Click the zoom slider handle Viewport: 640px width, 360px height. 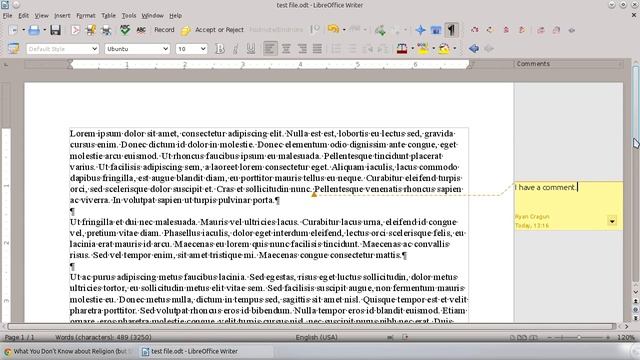coord(579,338)
